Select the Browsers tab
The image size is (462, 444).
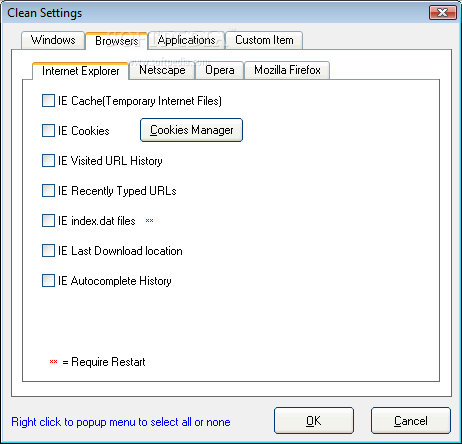point(116,41)
